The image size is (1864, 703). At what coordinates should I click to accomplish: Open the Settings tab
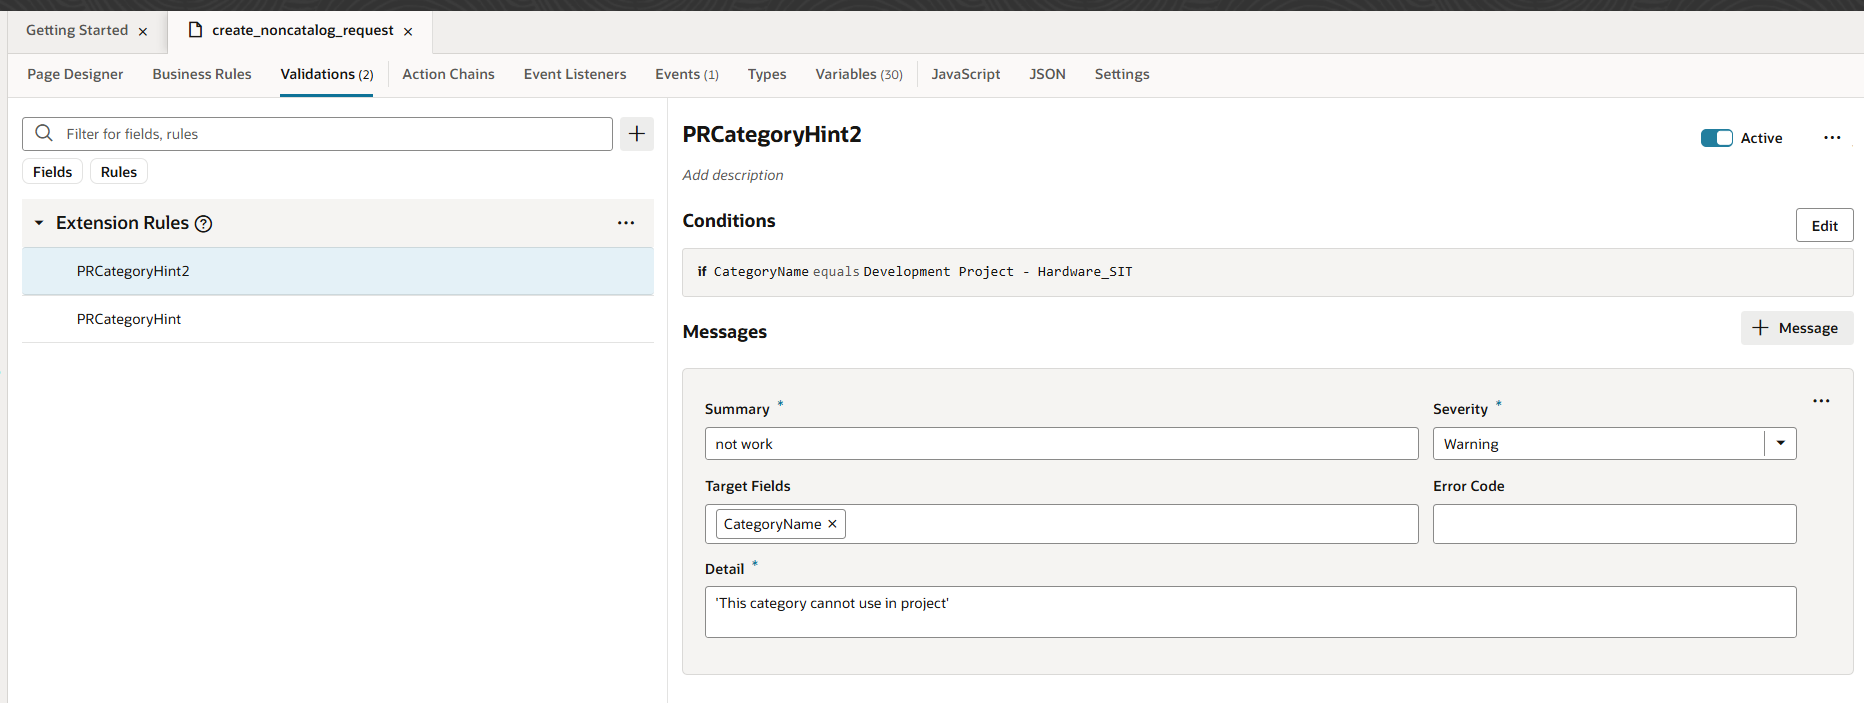coord(1122,74)
